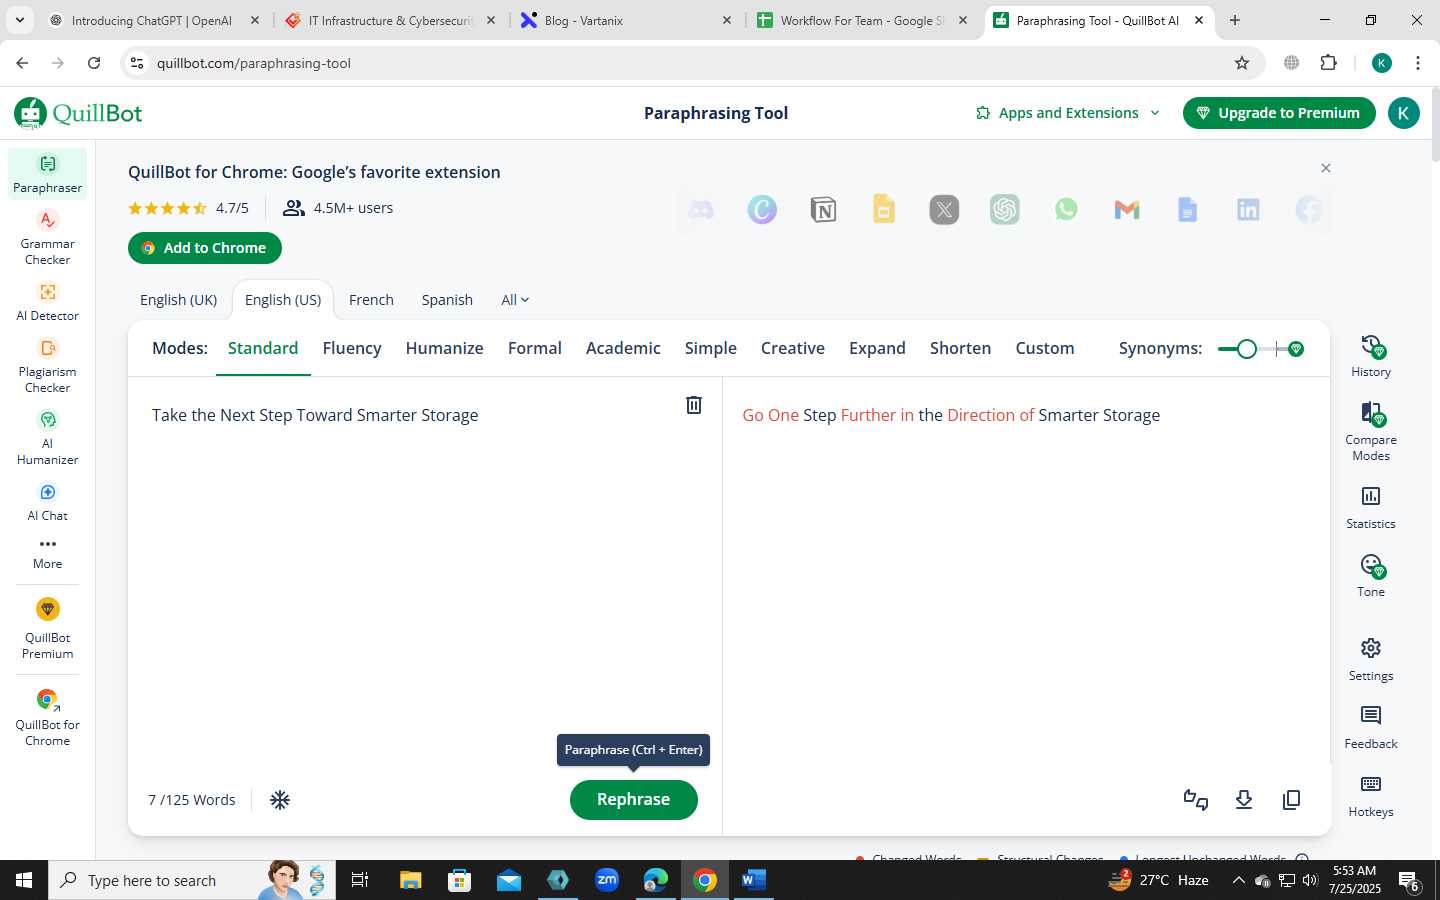Switch to Introducing ChatGPT browser tab
Screen dimensions: 1440x900
(152, 20)
